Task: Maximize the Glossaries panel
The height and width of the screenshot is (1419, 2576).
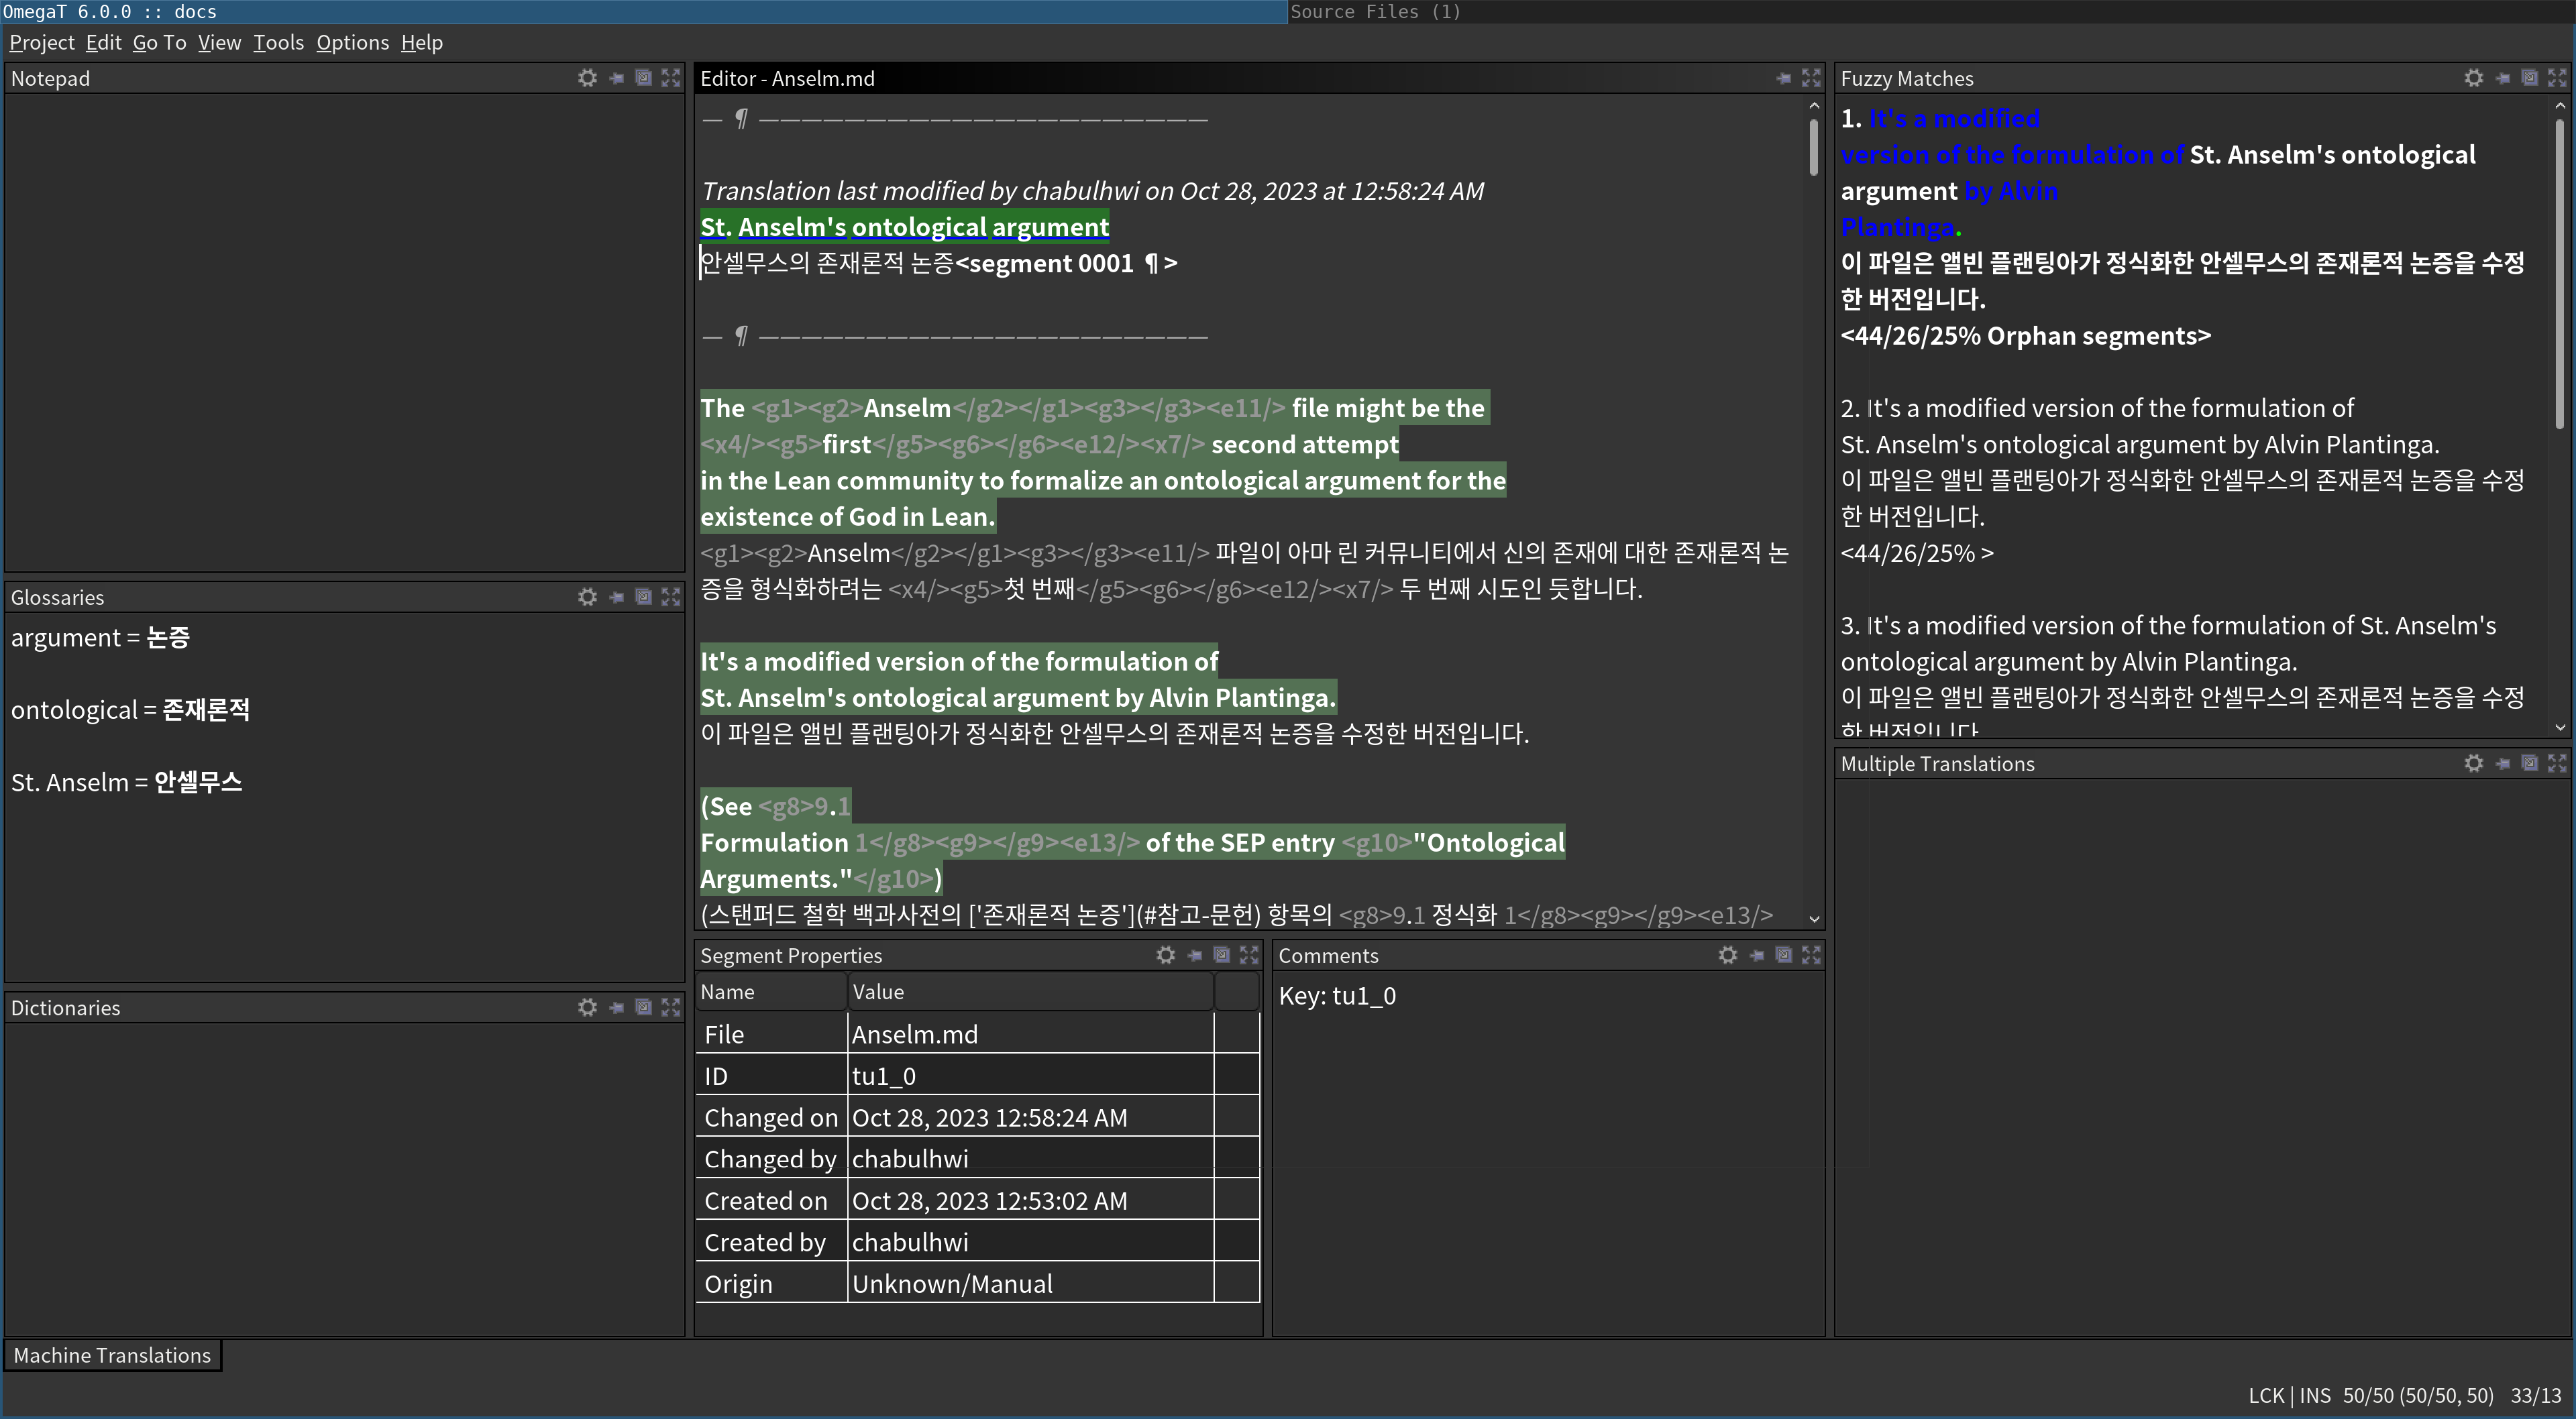Action: (x=671, y=597)
